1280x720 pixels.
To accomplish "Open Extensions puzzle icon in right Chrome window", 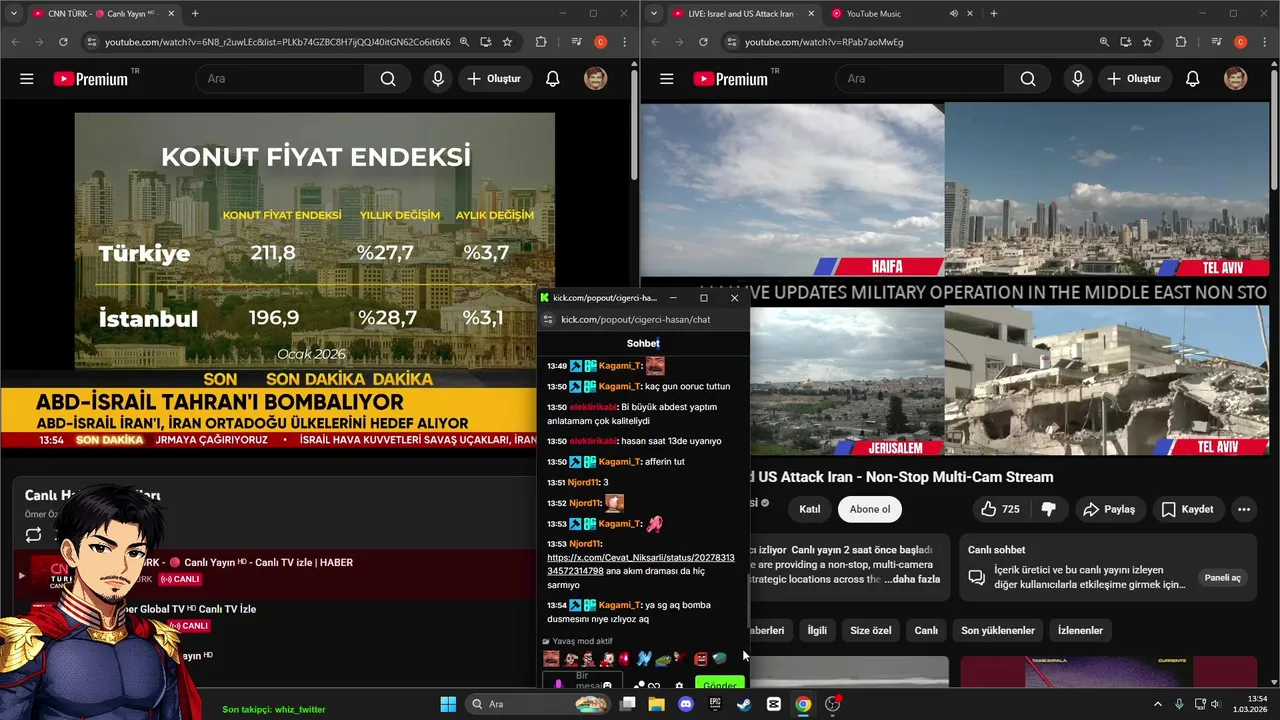I will pyautogui.click(x=1181, y=42).
